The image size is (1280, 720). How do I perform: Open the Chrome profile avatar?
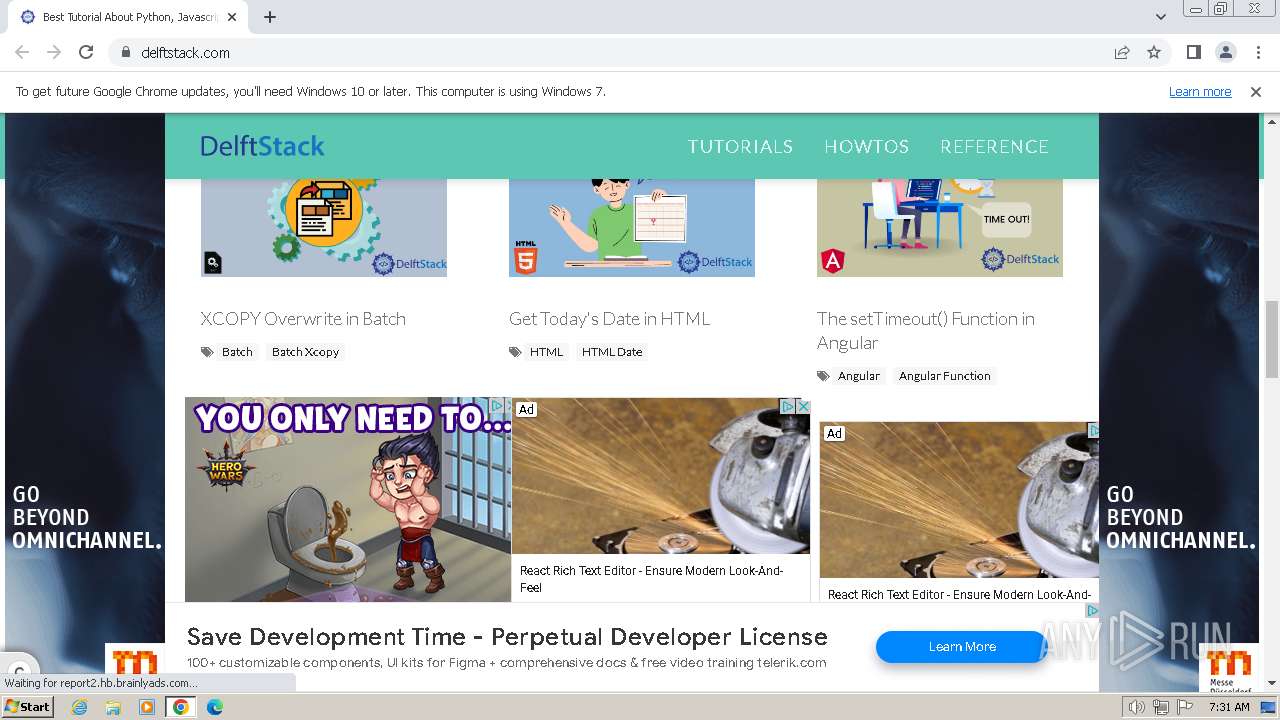(x=1225, y=52)
